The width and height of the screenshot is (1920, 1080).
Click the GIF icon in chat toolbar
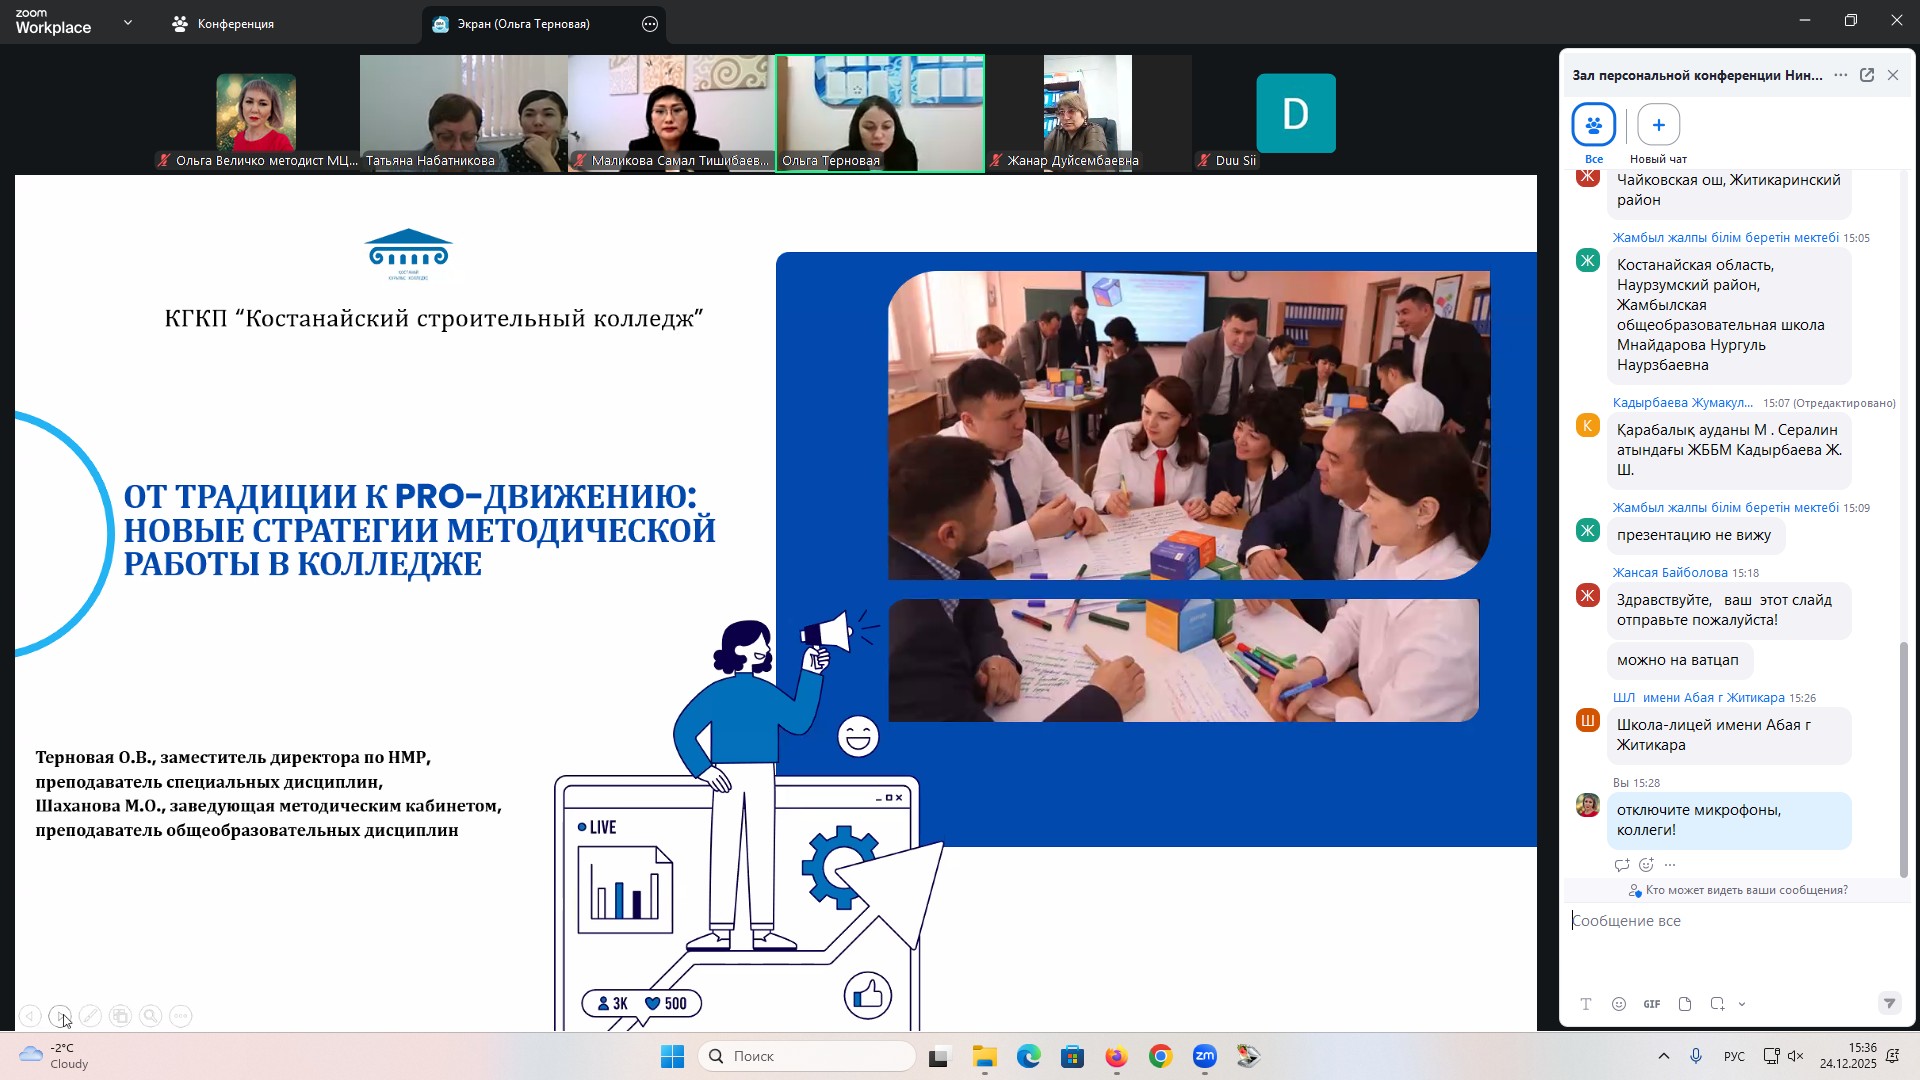[1652, 1005]
